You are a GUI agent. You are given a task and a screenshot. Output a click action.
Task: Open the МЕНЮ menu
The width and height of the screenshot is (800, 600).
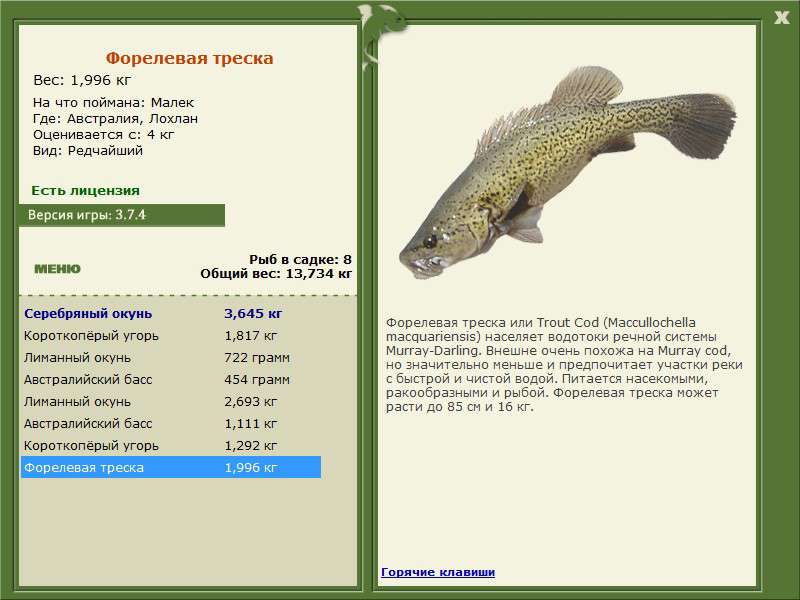(57, 269)
